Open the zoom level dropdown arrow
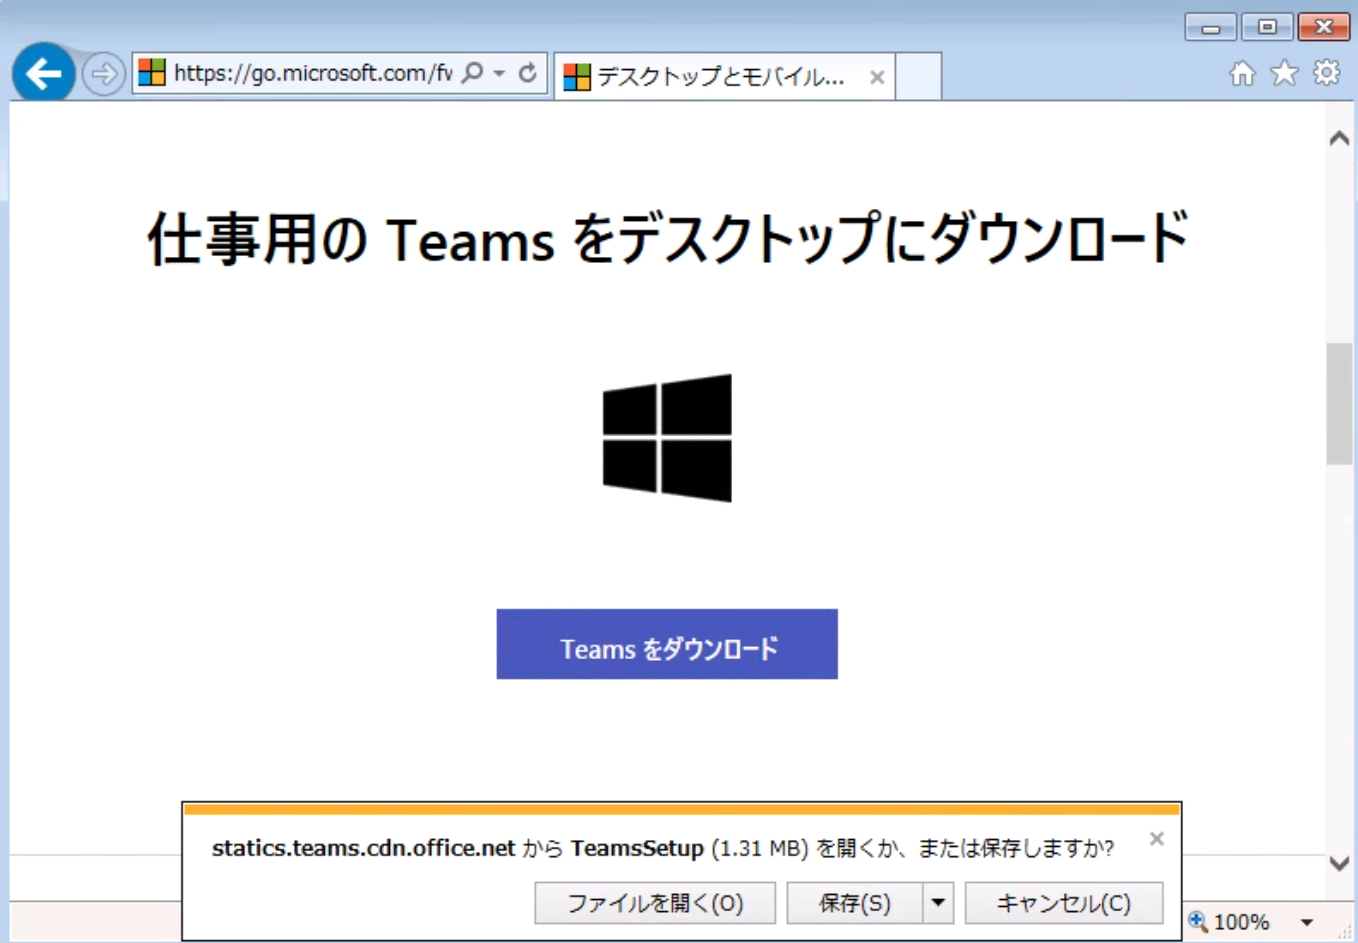Image resolution: width=1358 pixels, height=943 pixels. 1307,922
